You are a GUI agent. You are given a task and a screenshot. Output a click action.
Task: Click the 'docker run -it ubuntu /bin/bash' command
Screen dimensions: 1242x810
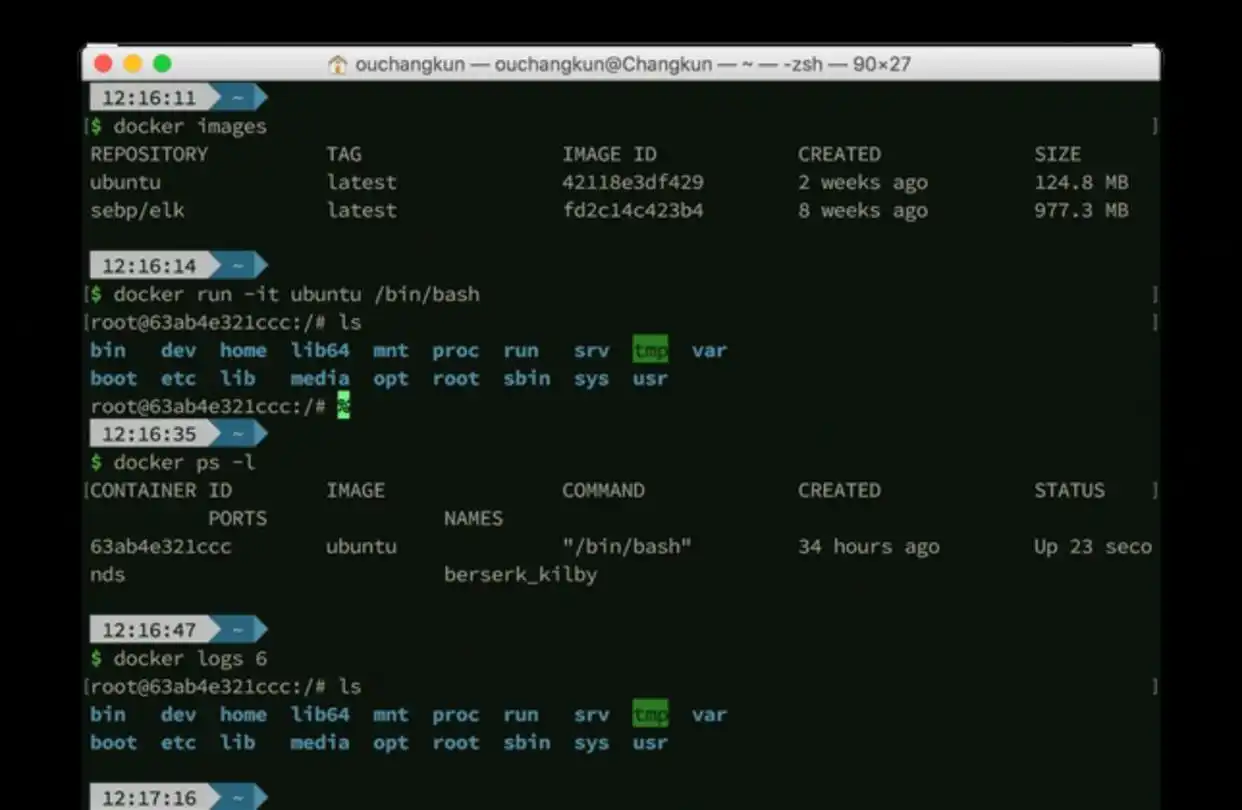tap(296, 295)
